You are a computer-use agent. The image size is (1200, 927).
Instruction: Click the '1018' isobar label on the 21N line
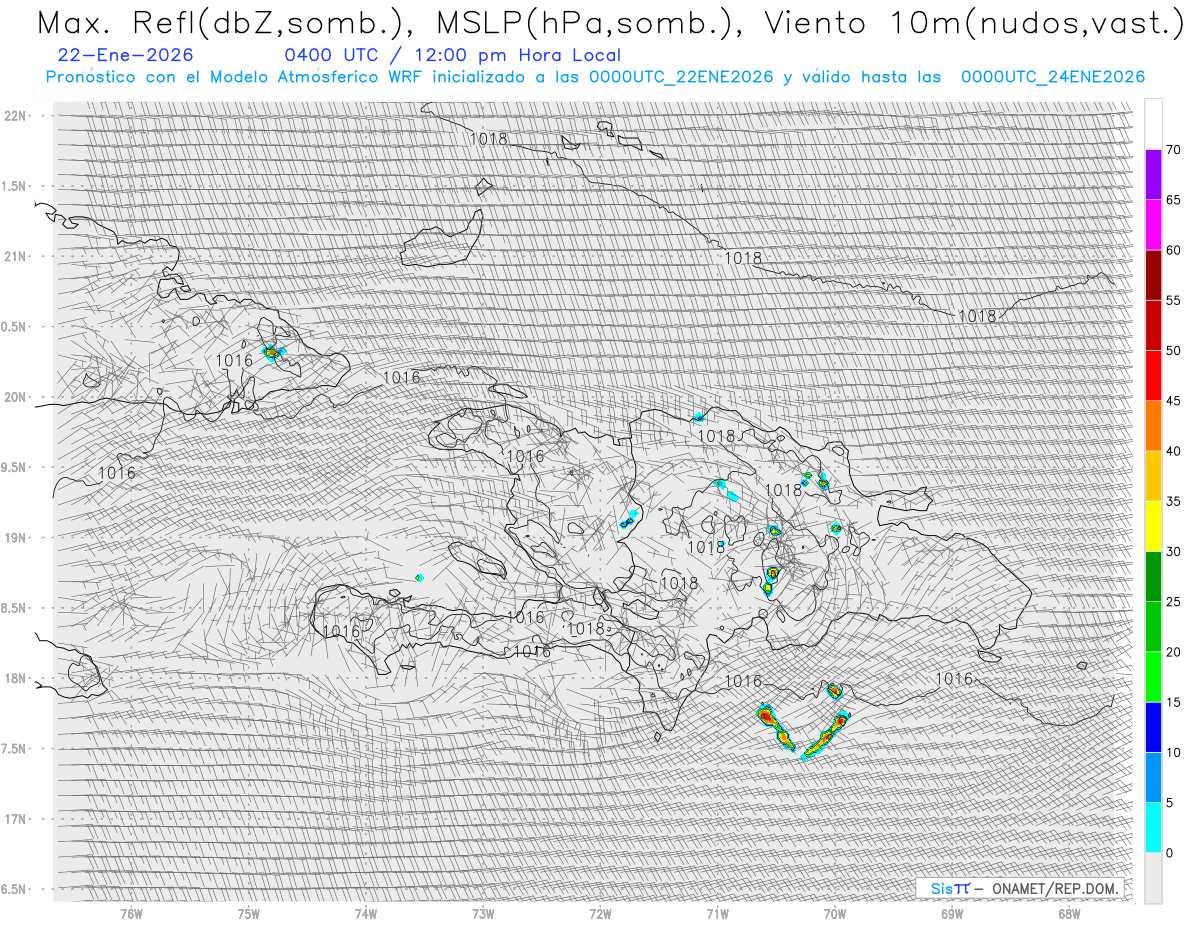coord(743,258)
